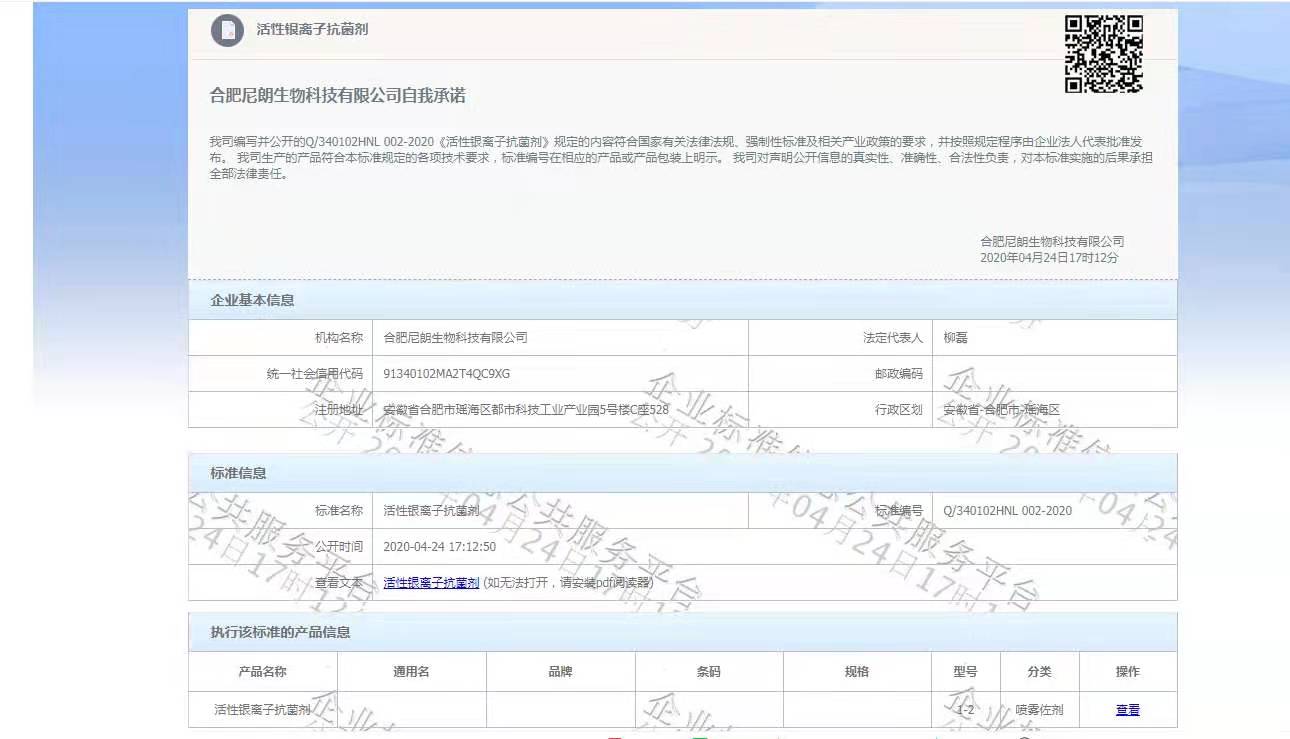Click the 型号 column header
The image size is (1290, 739).
coord(965,672)
